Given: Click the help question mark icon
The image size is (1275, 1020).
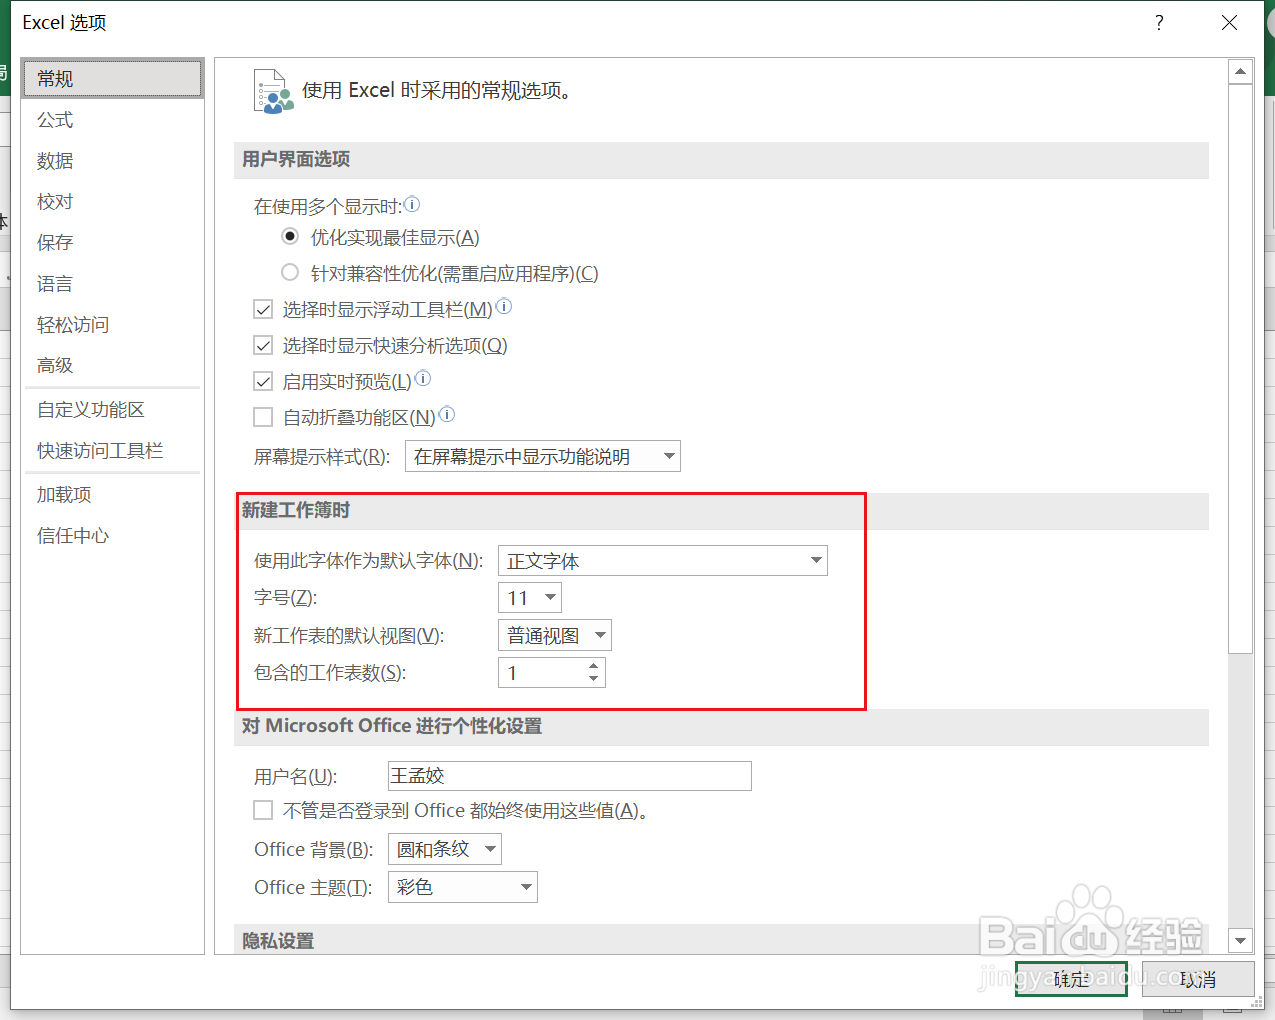Looking at the screenshot, I should coord(1158,22).
